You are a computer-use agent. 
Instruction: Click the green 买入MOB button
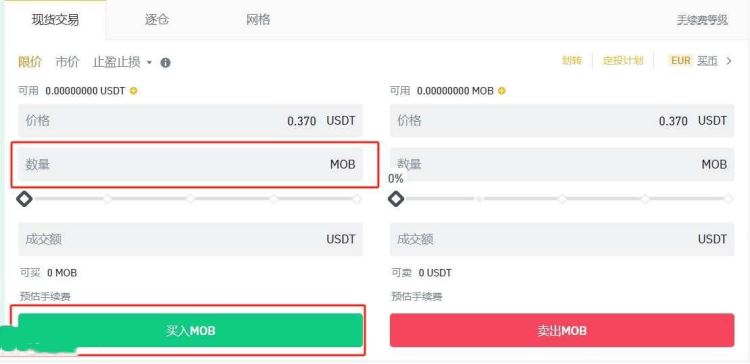click(x=190, y=331)
